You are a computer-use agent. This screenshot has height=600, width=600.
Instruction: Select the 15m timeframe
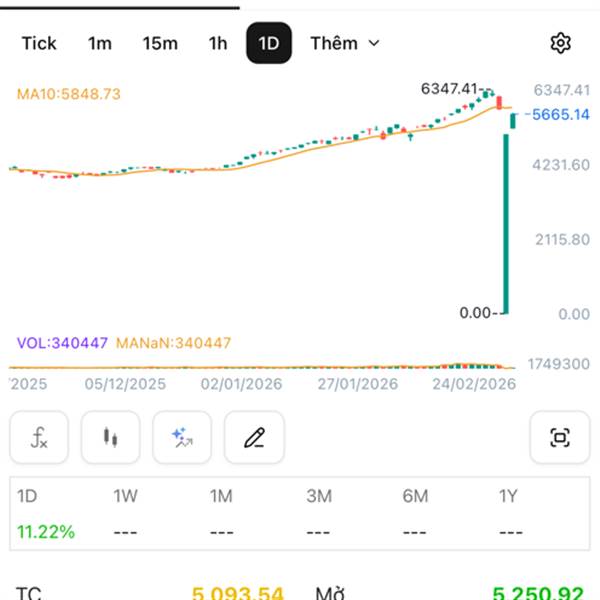click(160, 43)
